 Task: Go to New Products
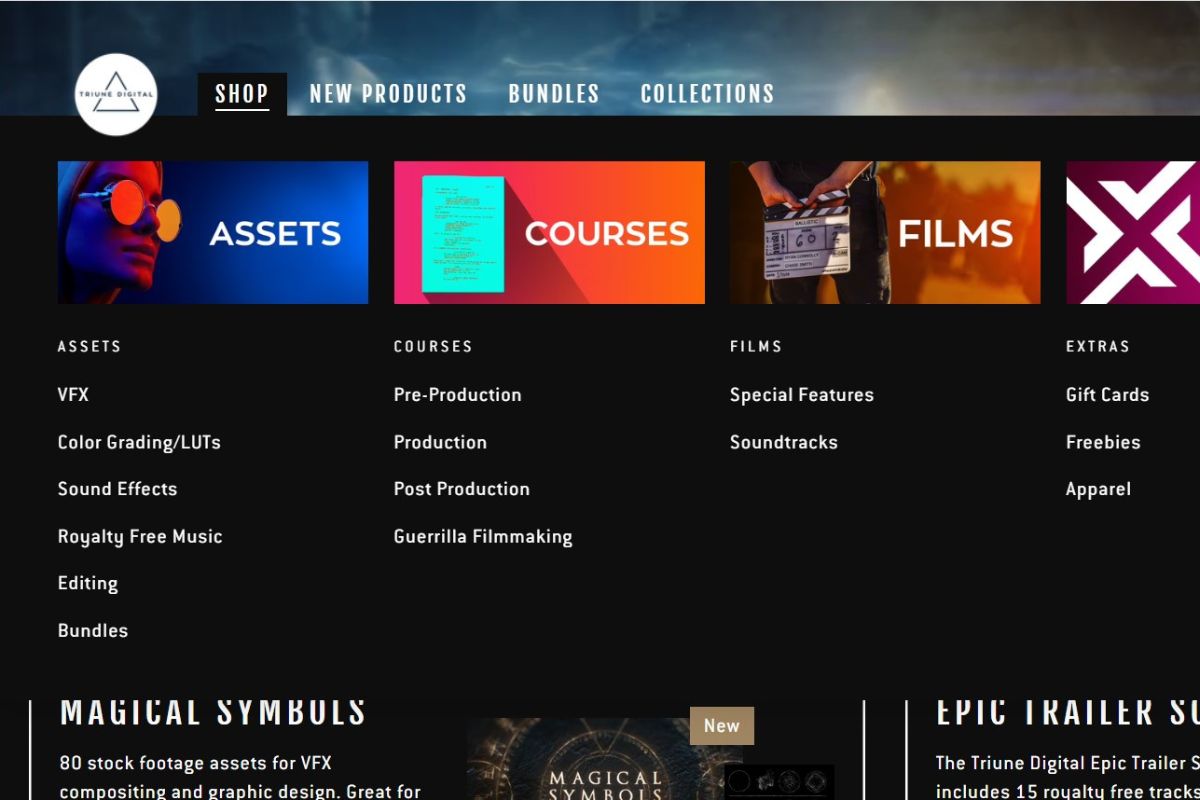388,94
